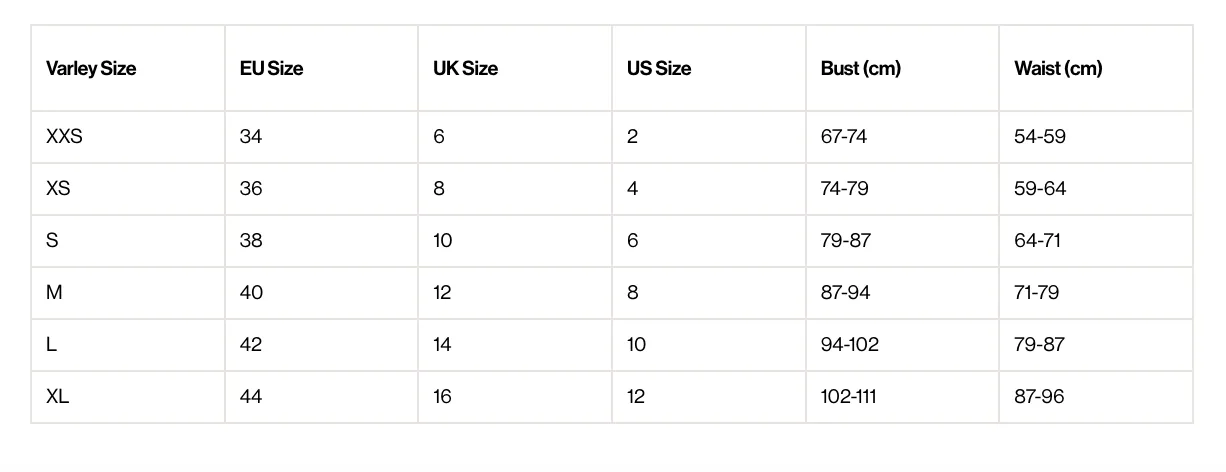Select UK size 16 cell

(515, 397)
